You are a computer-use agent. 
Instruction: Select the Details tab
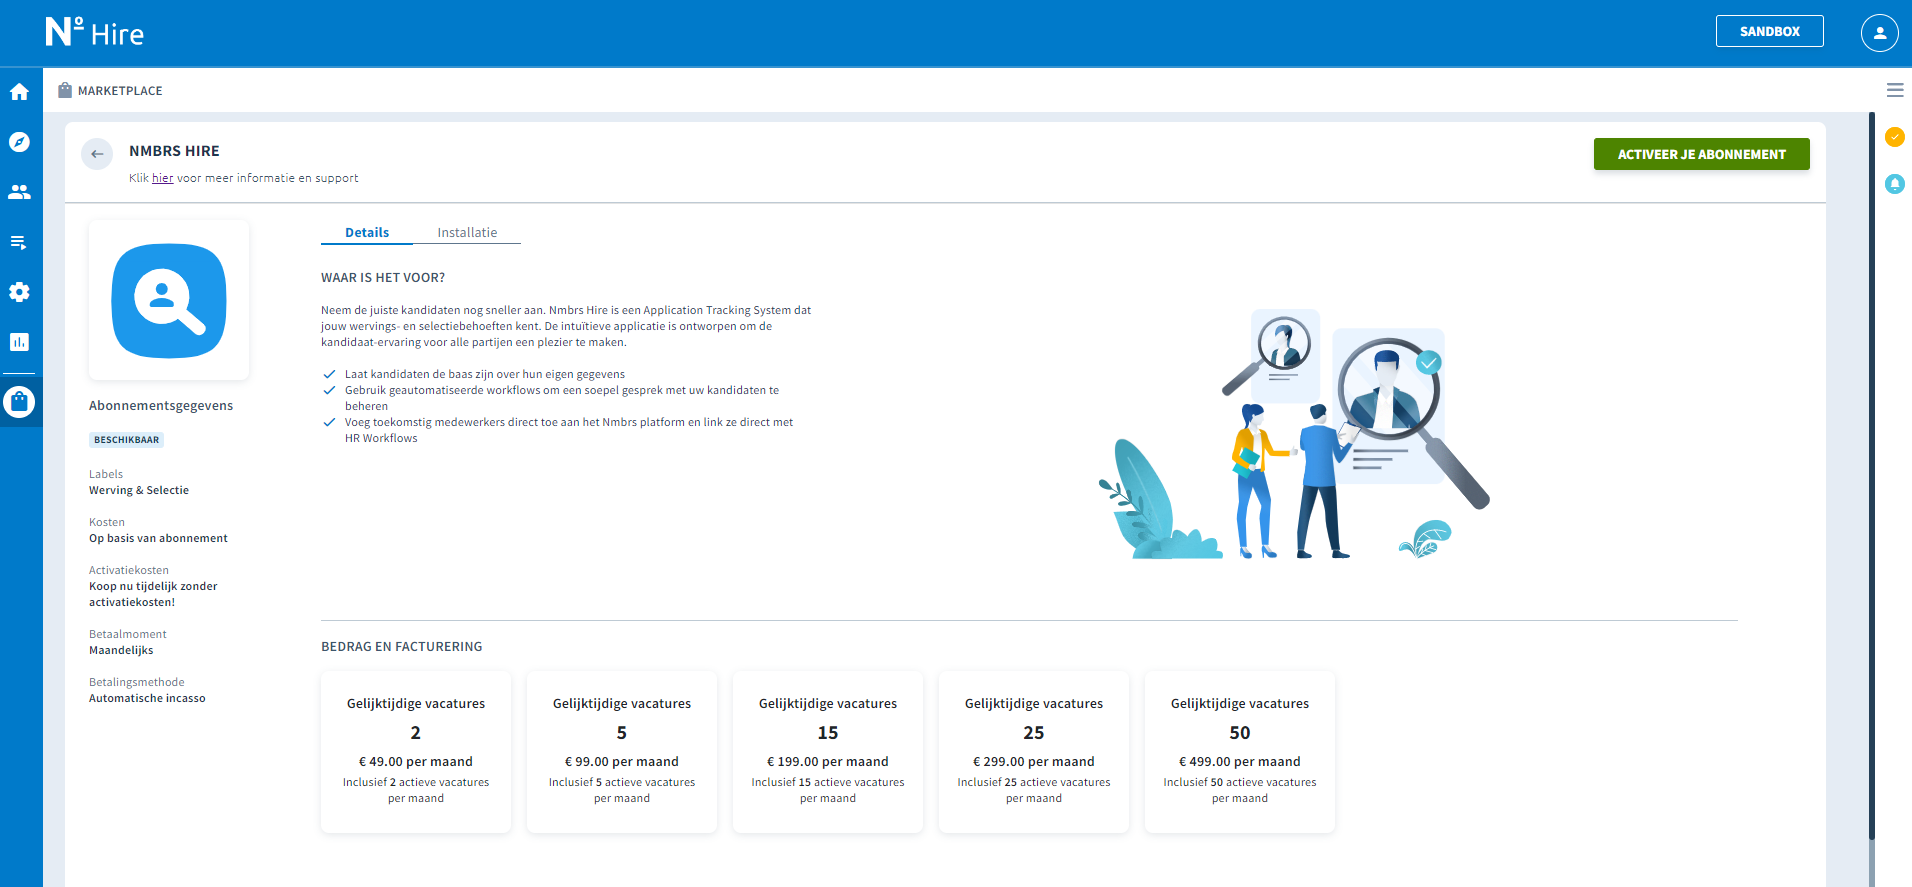point(367,232)
